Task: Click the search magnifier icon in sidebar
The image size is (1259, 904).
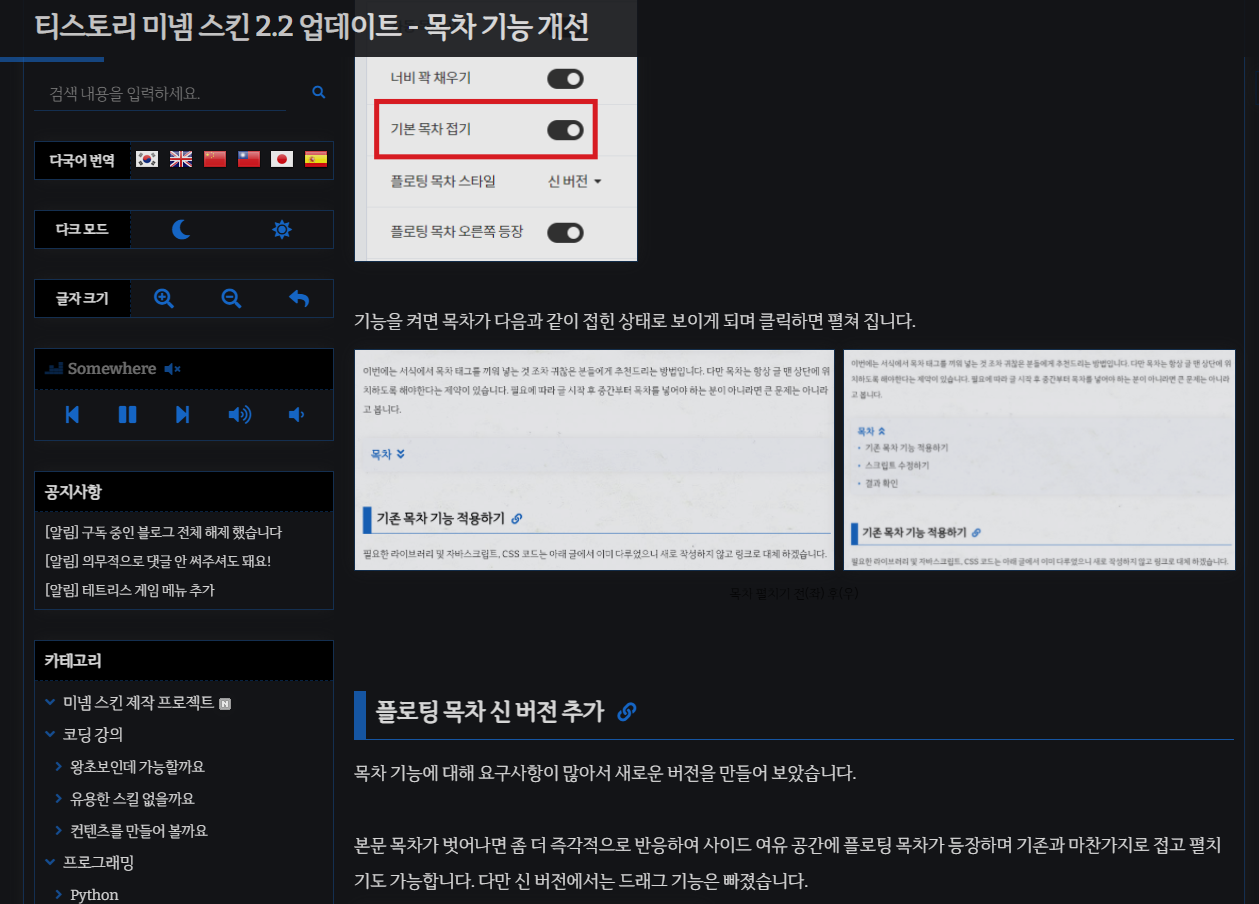Action: pyautogui.click(x=319, y=92)
